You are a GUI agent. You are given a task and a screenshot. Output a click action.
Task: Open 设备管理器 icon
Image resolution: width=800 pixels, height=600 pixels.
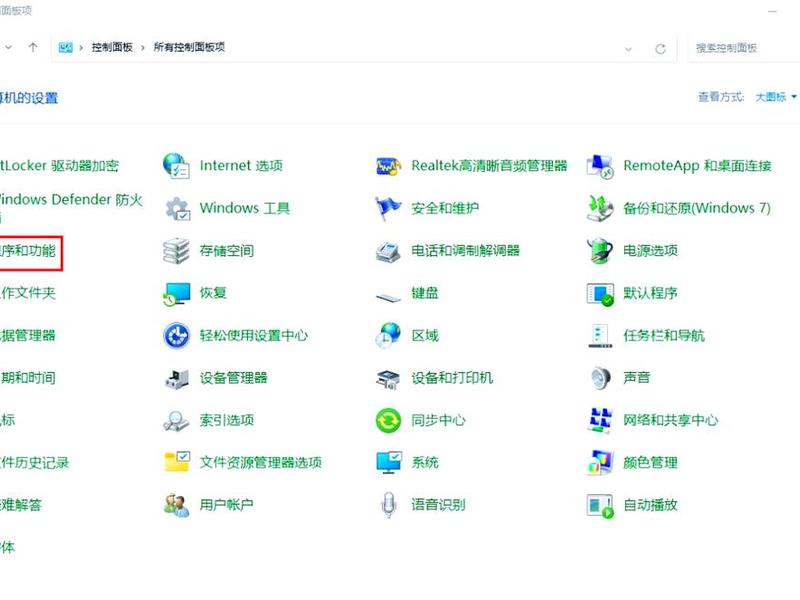coord(177,379)
